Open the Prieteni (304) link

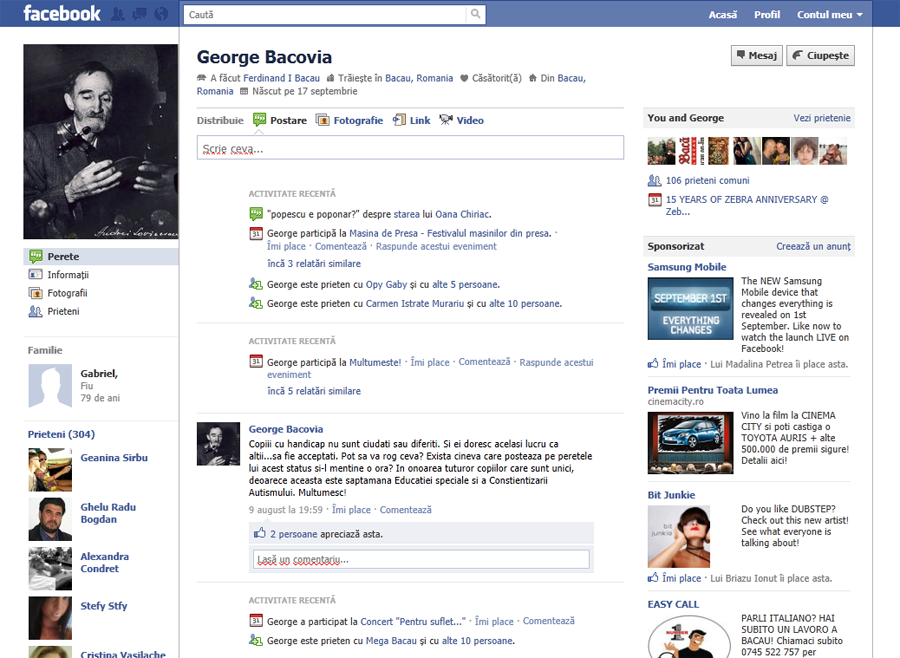pyautogui.click(x=61, y=434)
